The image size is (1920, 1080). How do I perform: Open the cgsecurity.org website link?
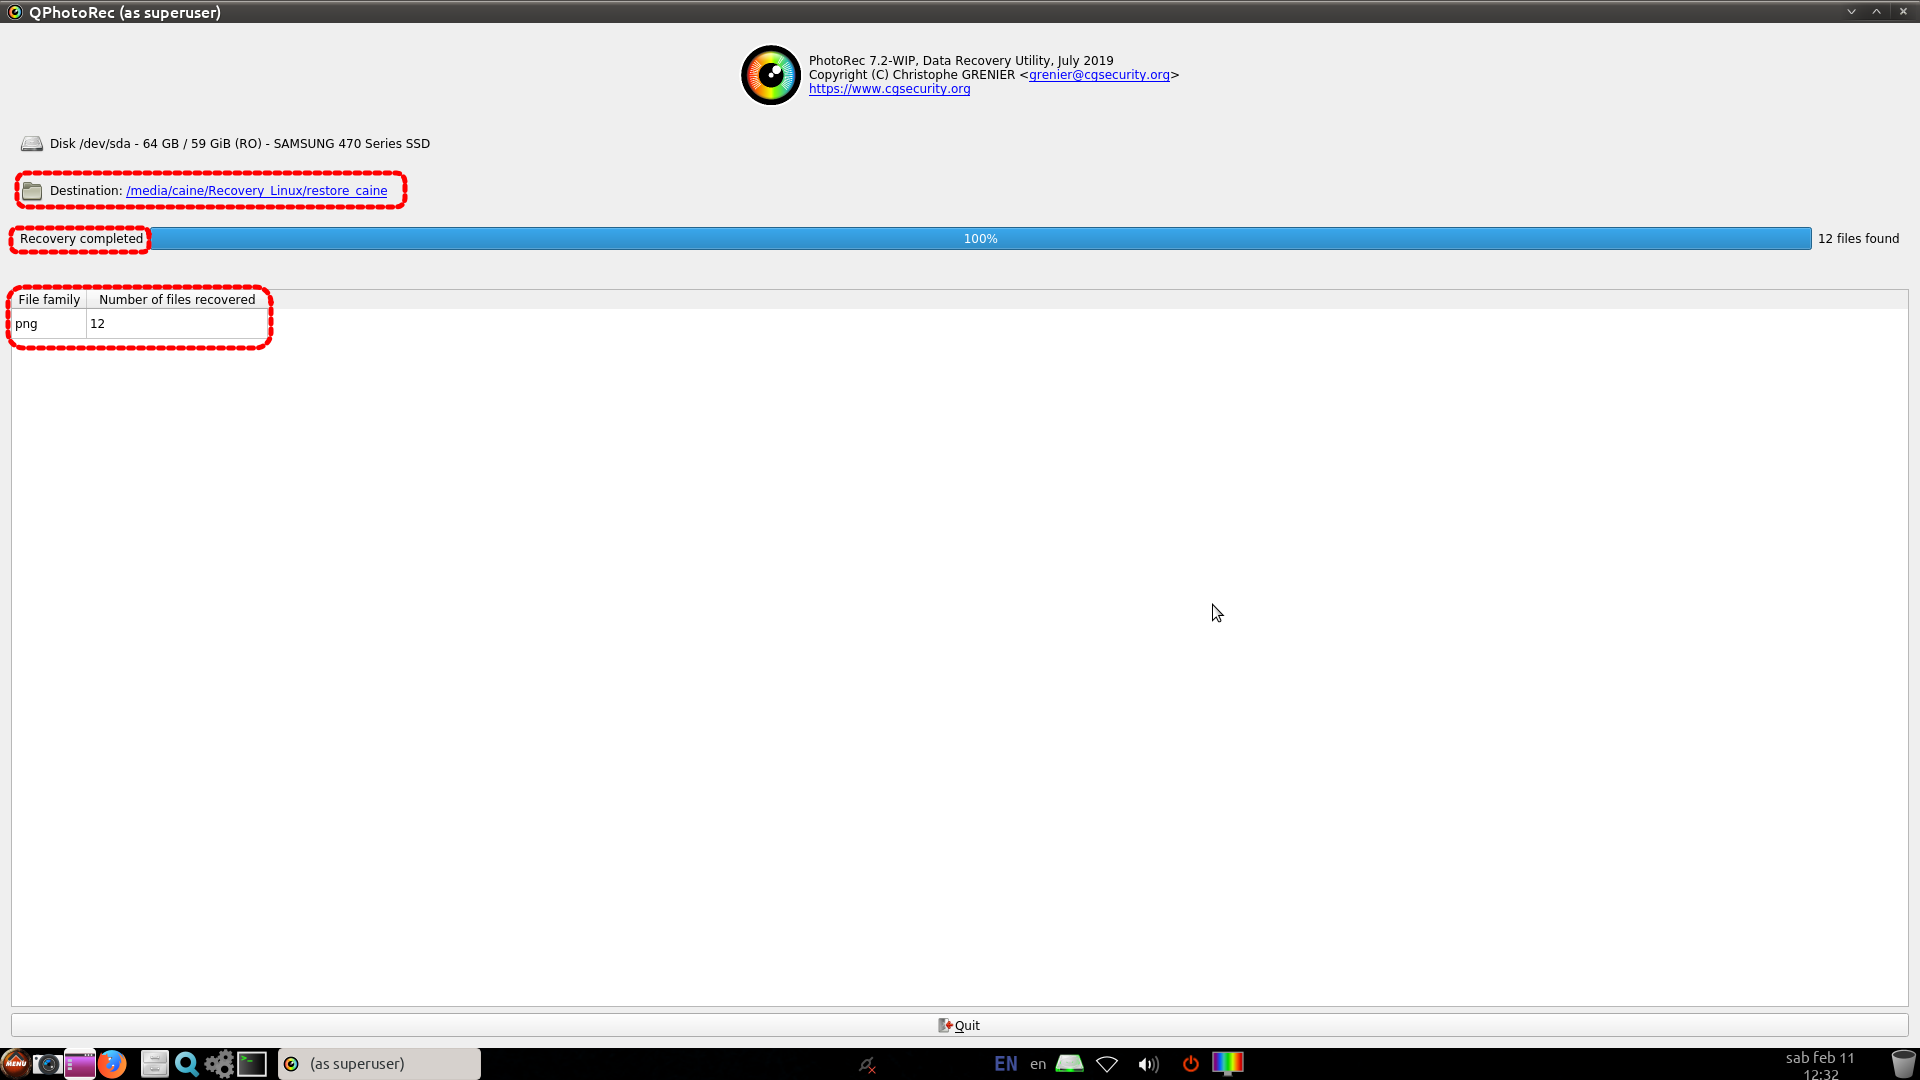pos(889,89)
